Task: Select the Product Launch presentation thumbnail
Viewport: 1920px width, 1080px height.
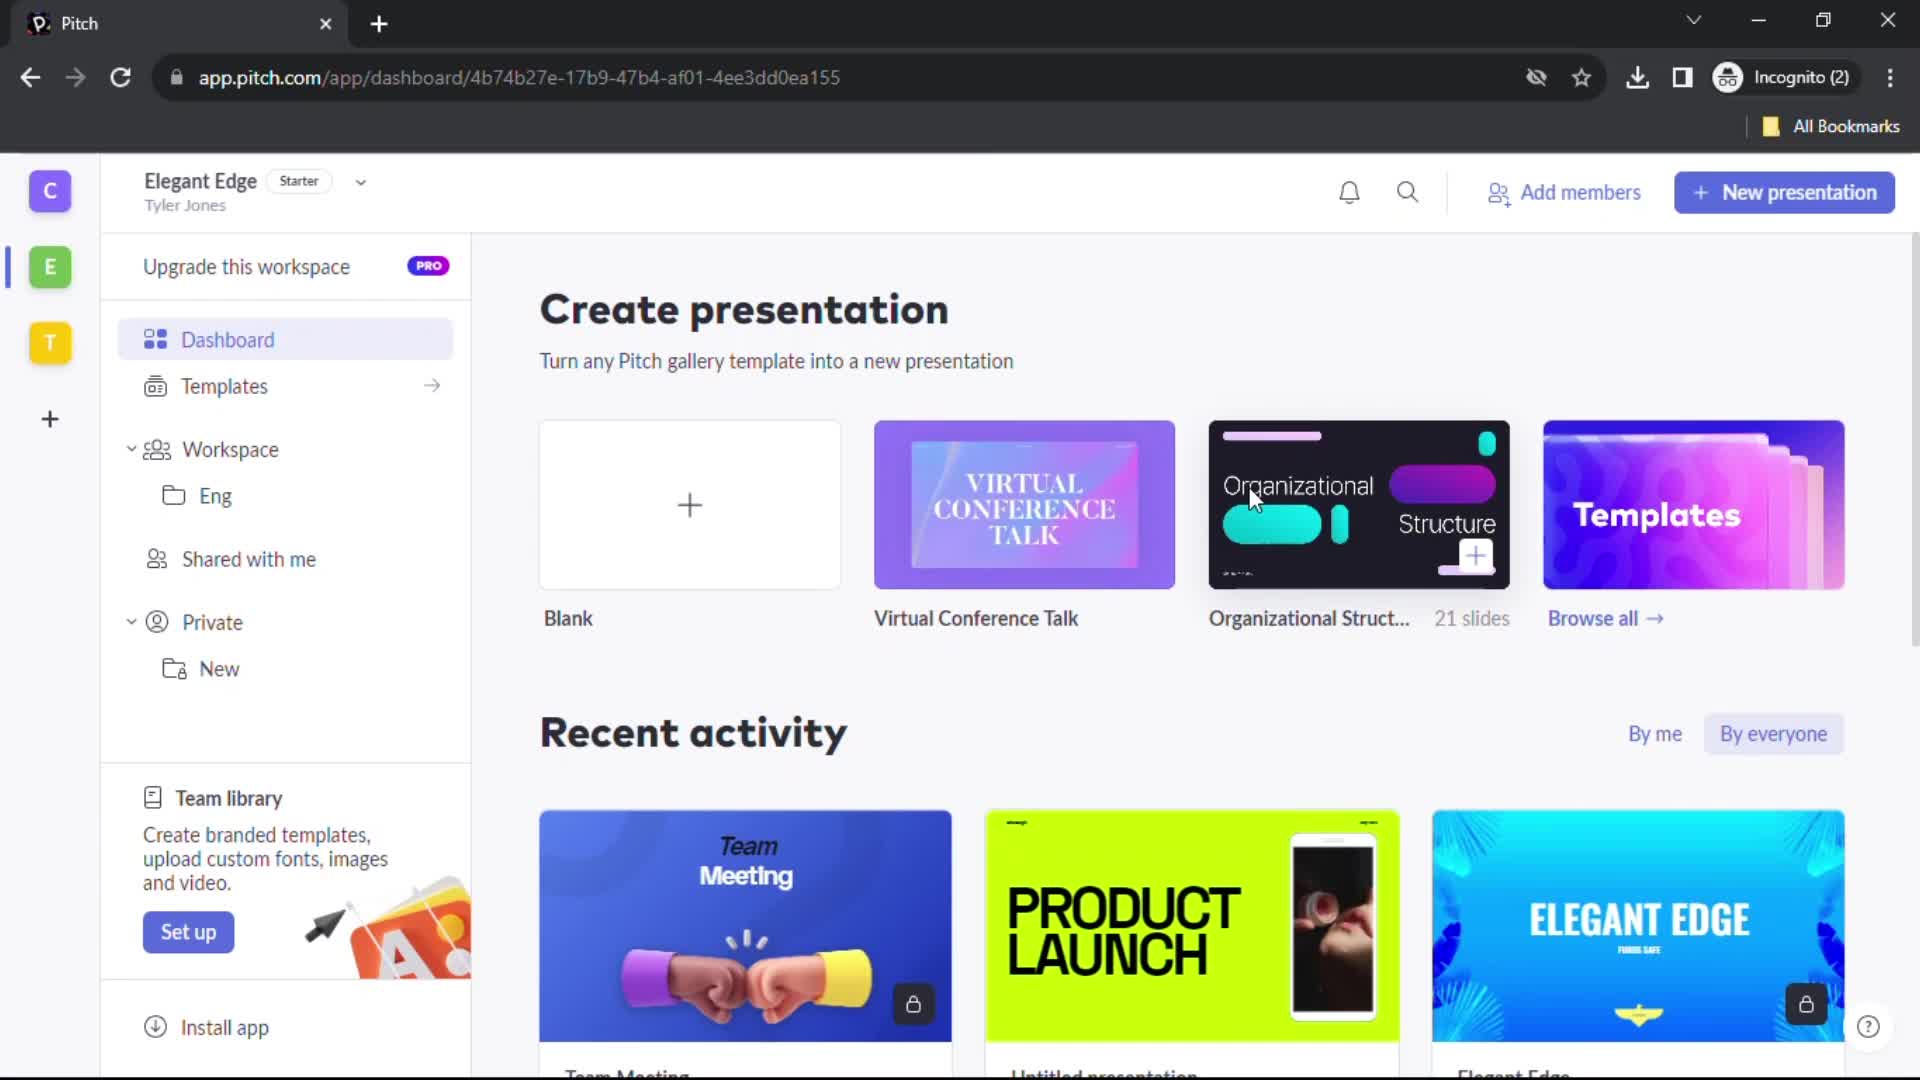Action: [1191, 923]
